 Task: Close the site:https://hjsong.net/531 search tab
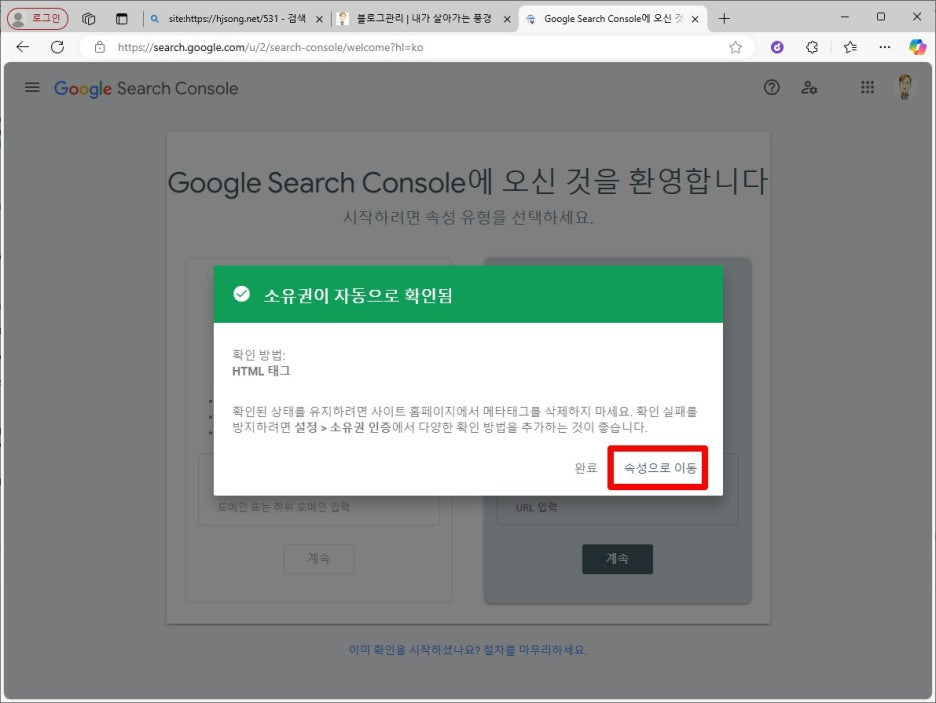pos(319,19)
